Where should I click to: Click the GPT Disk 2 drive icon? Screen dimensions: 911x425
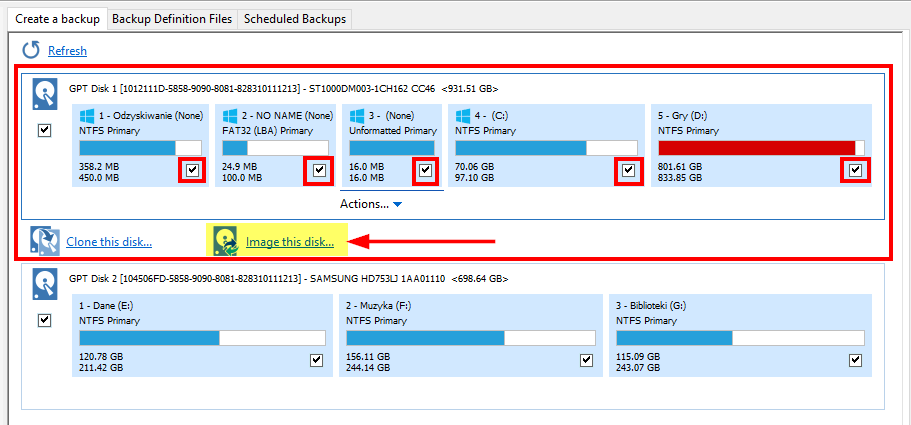45,279
